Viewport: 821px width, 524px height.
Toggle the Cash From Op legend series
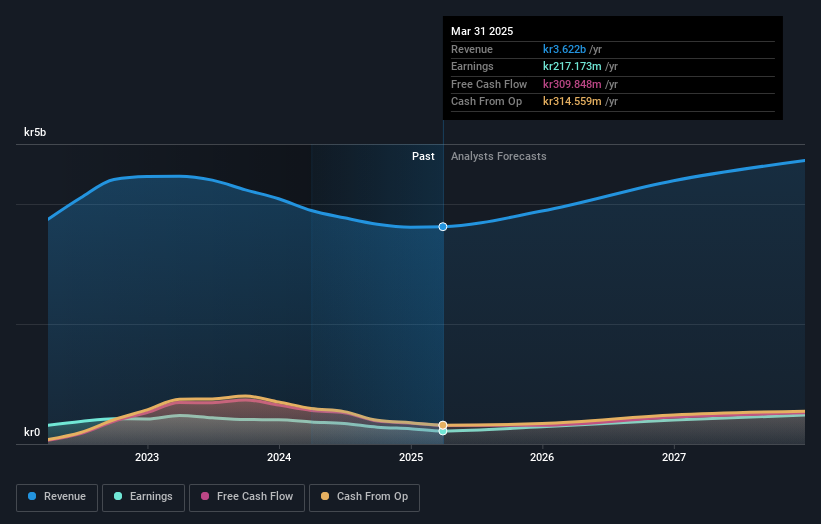point(364,497)
